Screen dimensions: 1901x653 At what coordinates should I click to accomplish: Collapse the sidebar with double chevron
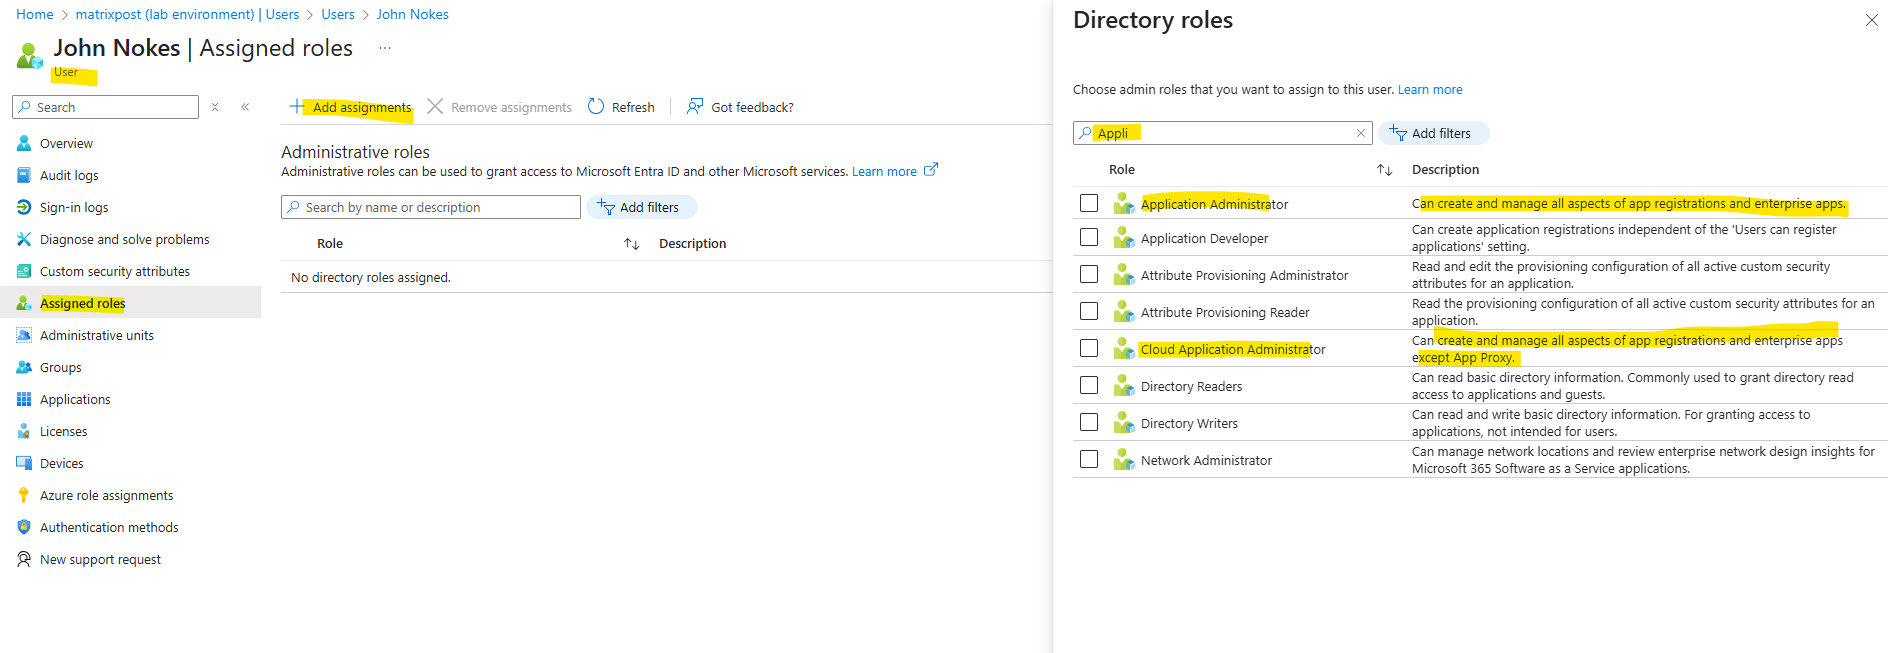click(x=245, y=107)
